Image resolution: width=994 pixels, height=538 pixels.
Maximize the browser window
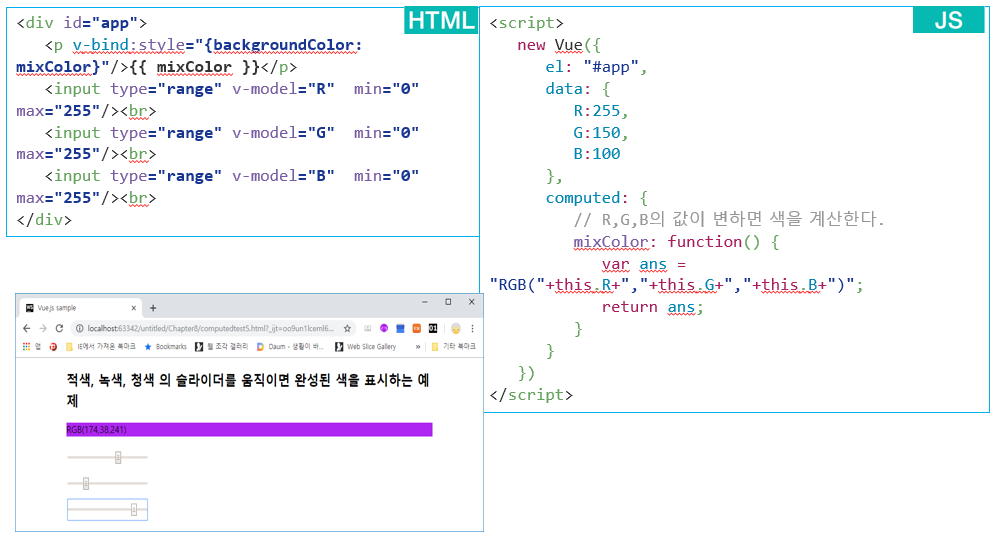point(448,302)
